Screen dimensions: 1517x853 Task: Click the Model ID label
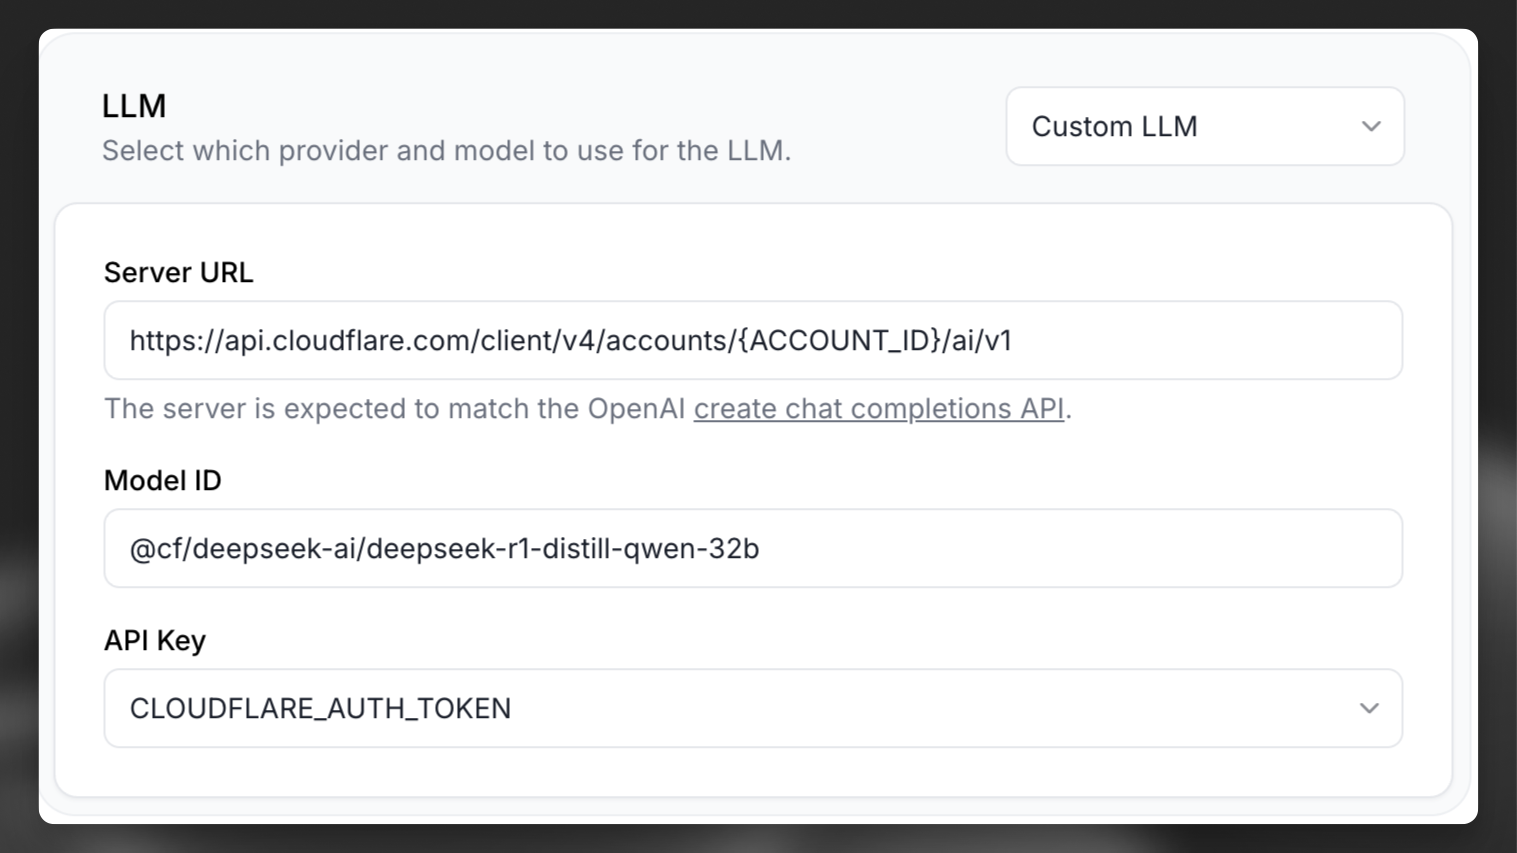point(162,480)
